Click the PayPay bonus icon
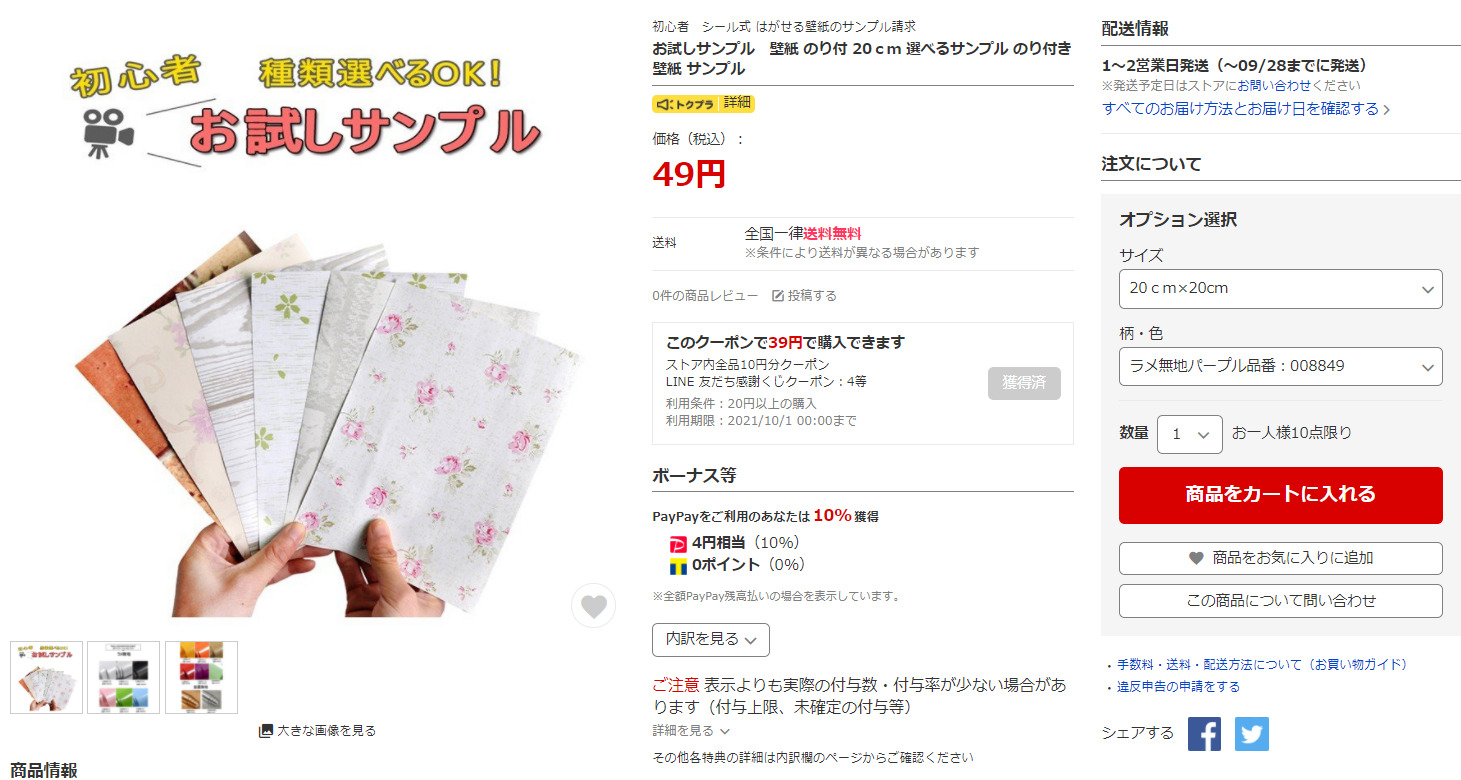 pos(678,544)
